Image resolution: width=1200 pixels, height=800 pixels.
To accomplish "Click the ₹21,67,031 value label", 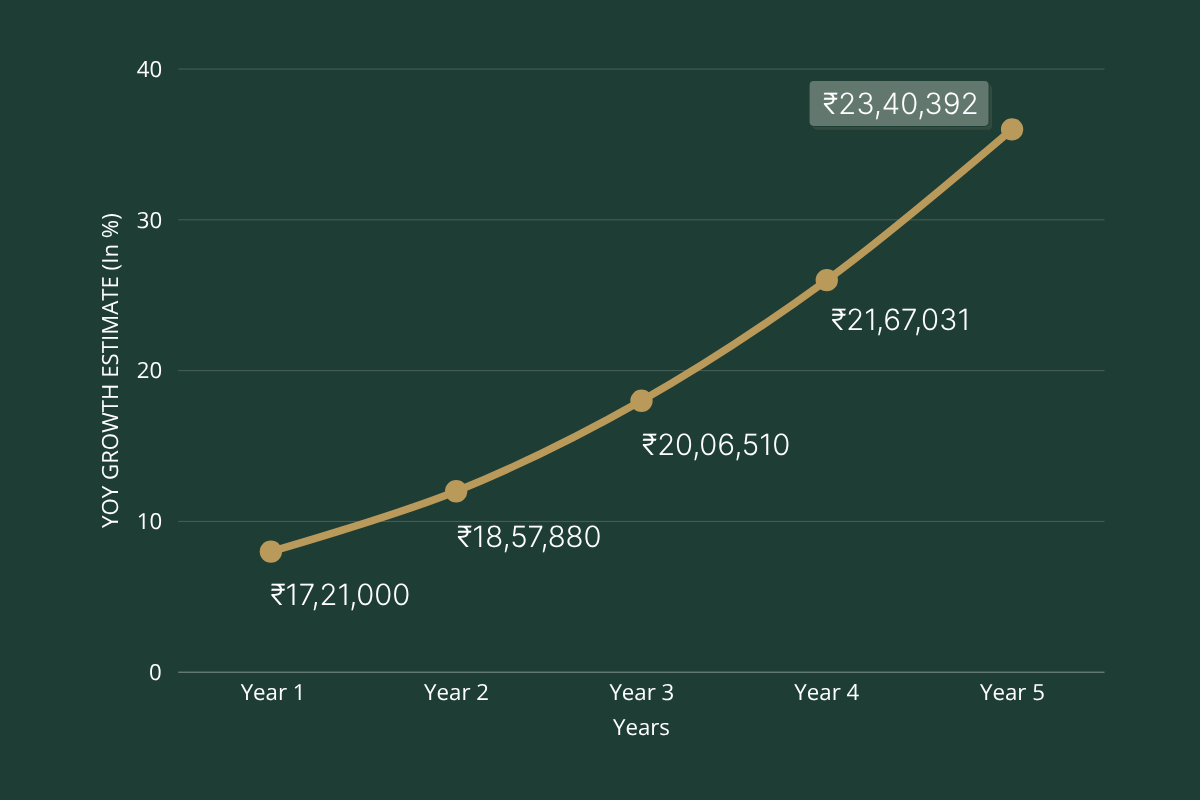I will (900, 320).
